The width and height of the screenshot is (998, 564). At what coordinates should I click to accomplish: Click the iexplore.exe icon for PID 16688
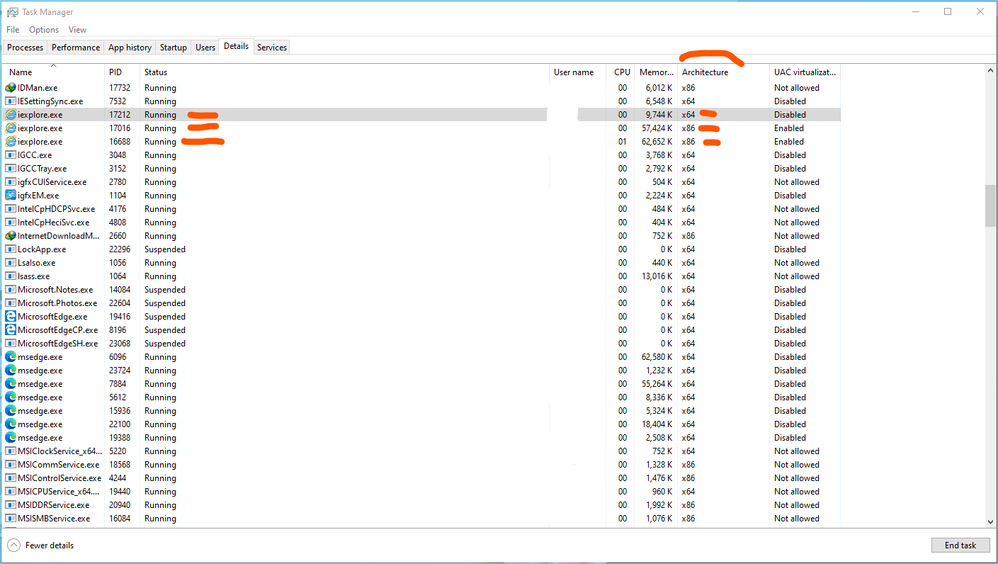point(10,141)
